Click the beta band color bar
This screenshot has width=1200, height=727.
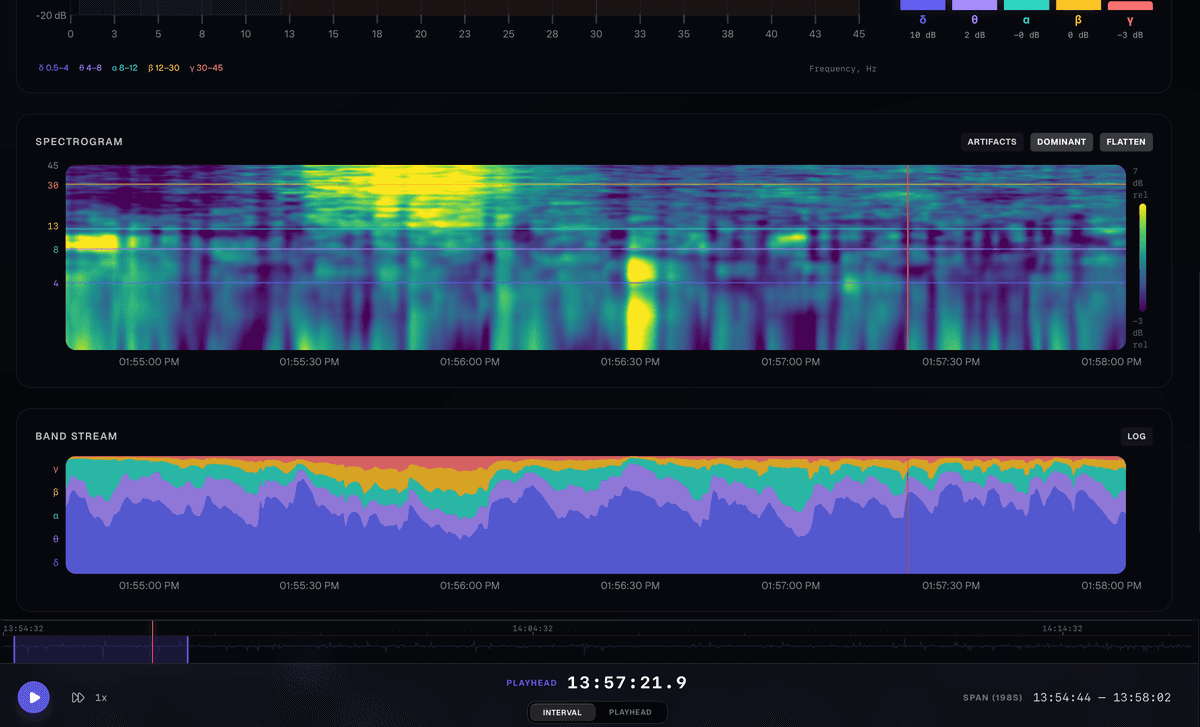pos(1078,5)
